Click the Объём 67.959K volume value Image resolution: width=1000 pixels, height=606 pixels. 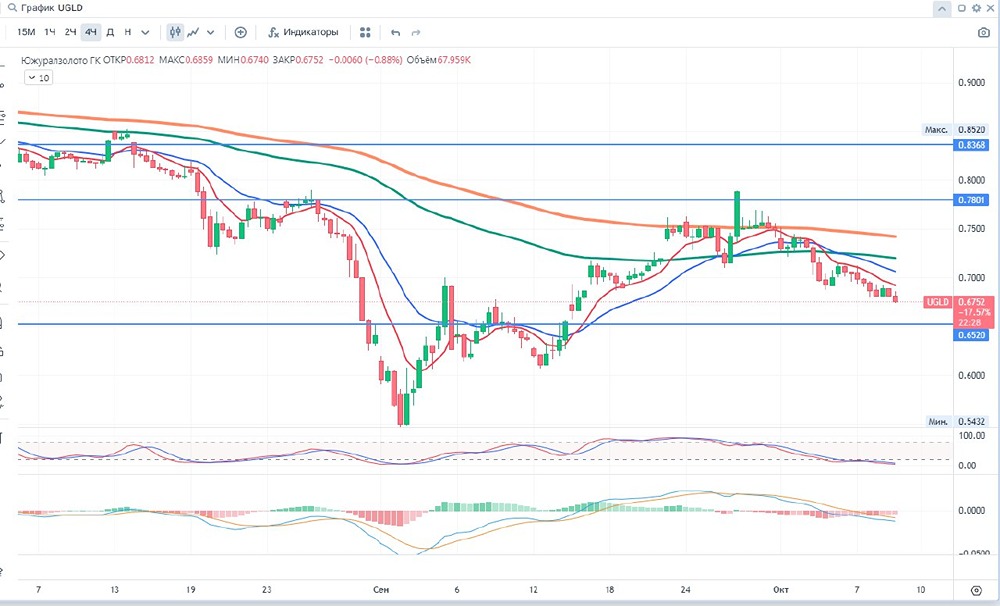pos(439,60)
